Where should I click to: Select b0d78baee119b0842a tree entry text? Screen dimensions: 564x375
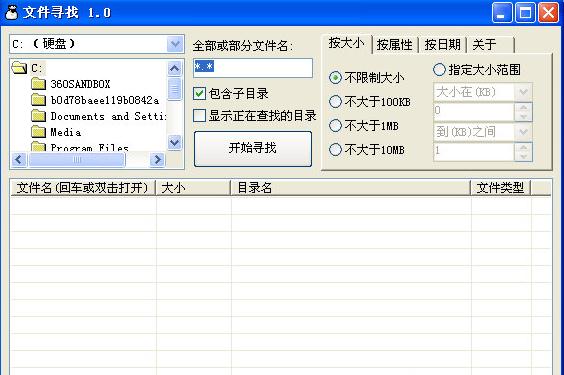point(105,100)
